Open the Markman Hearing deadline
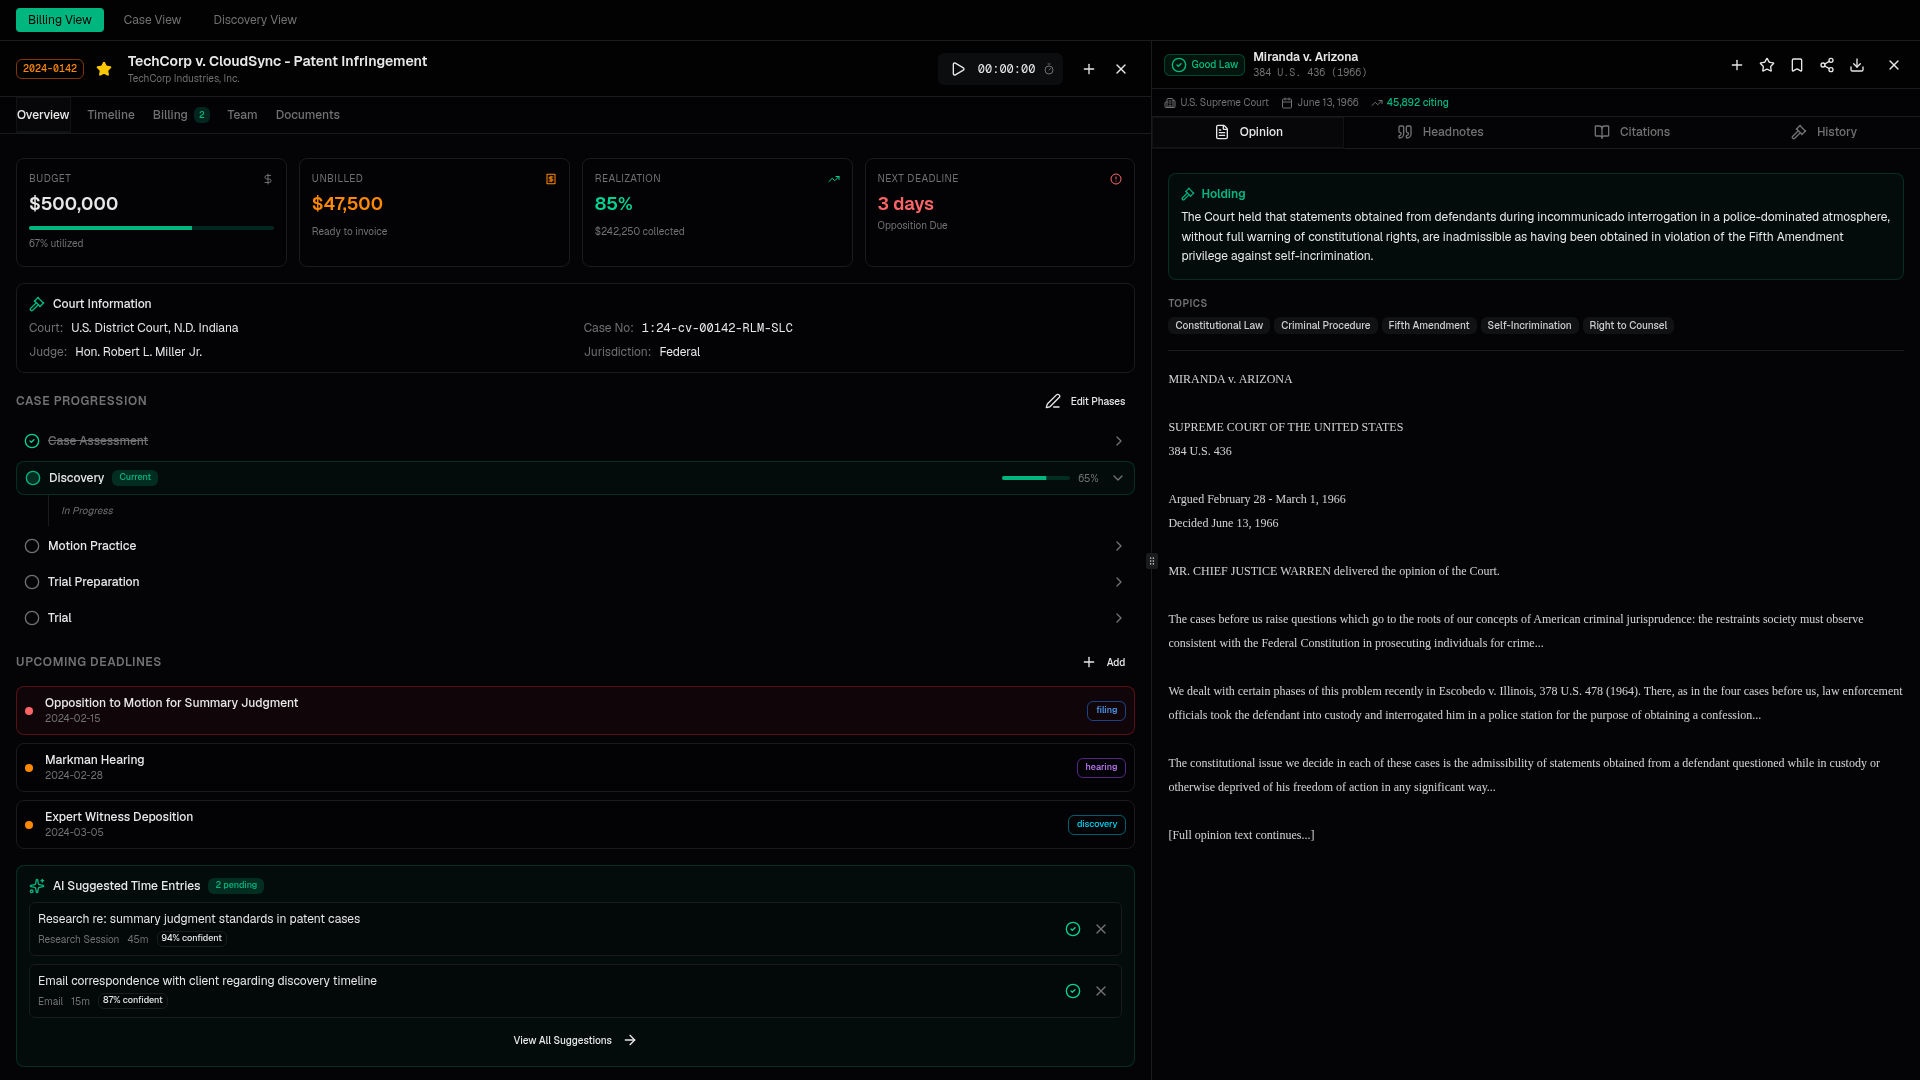 [x=575, y=767]
